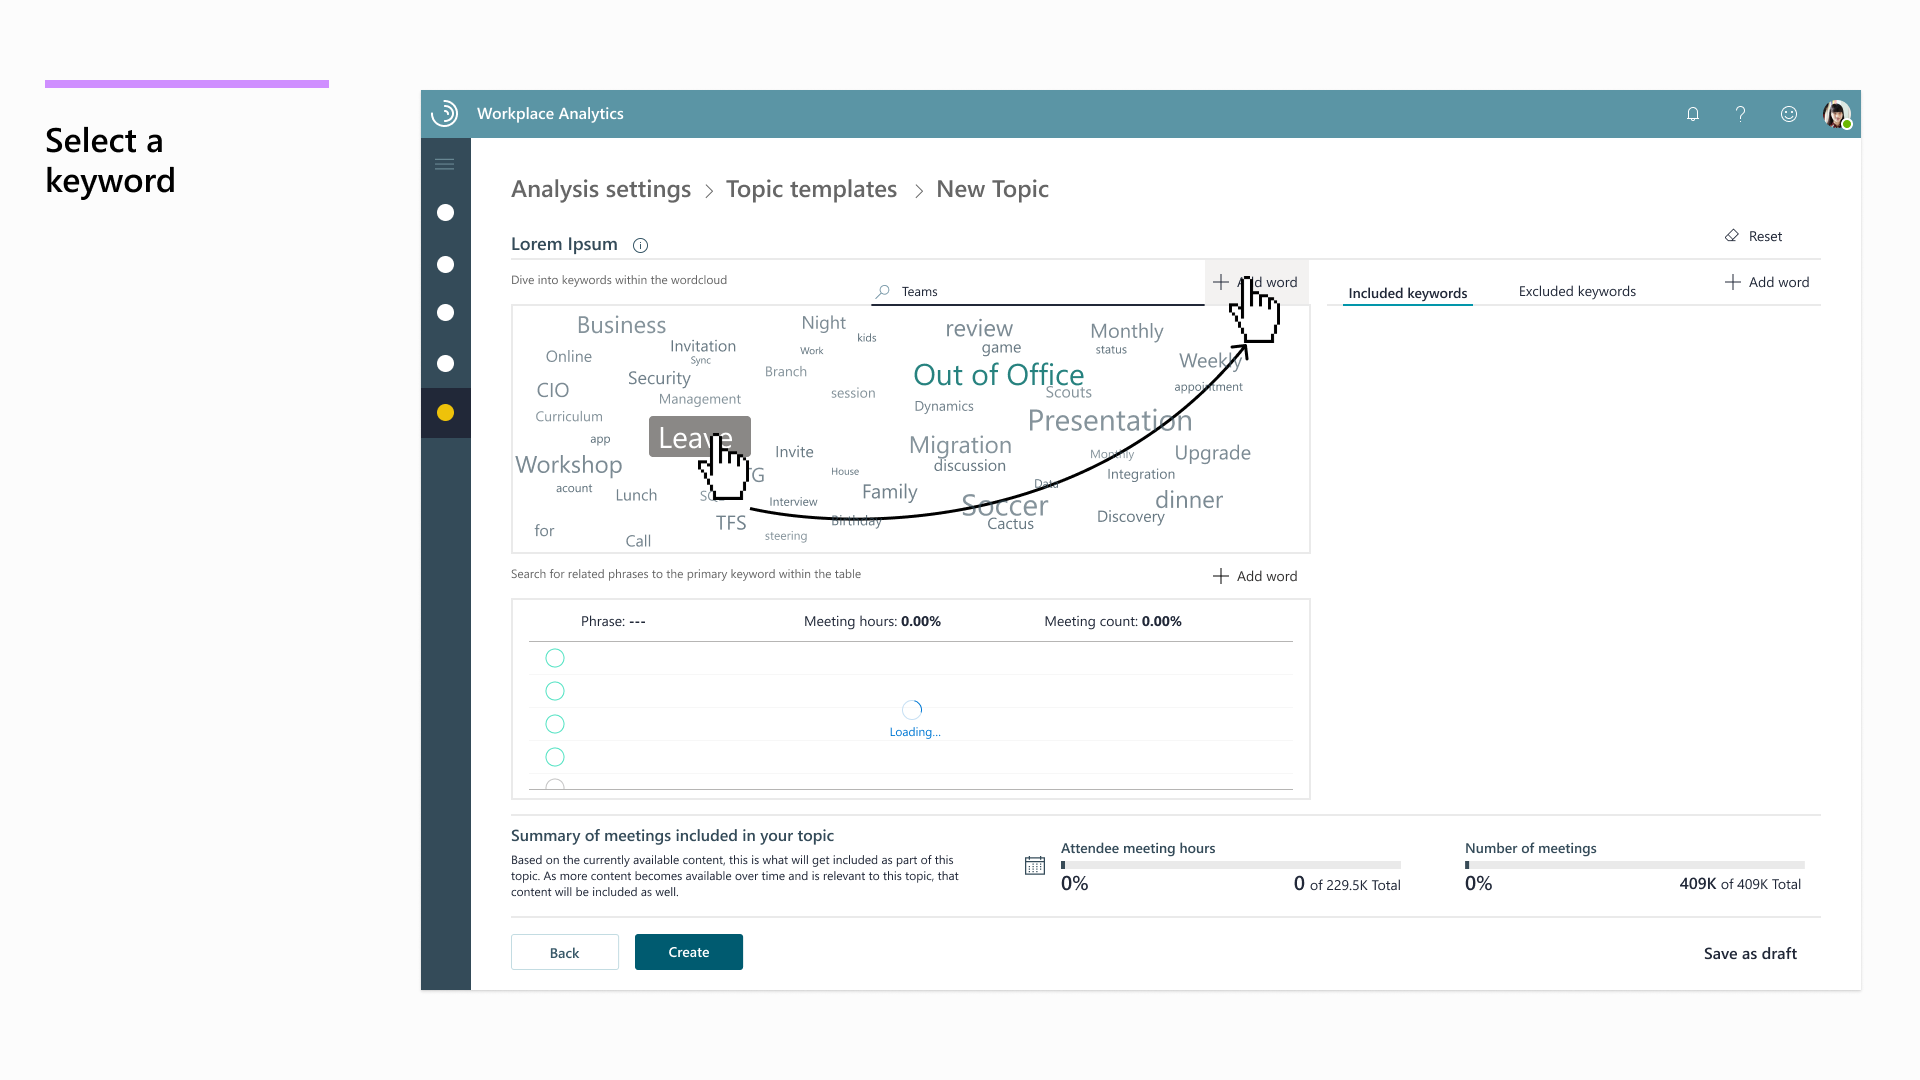The image size is (1920, 1080).
Task: Select the third radio circle in the phrase table
Action: click(555, 724)
